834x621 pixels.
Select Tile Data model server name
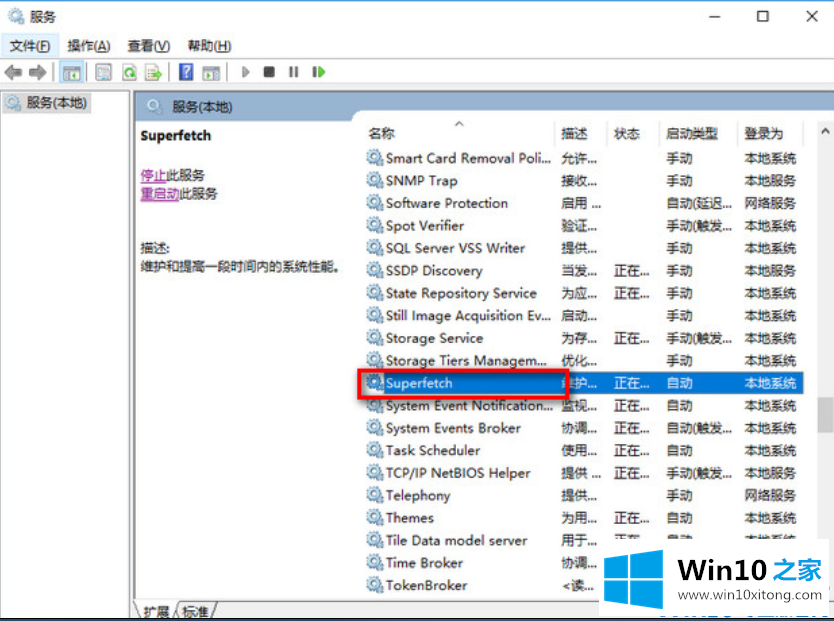coord(456,540)
